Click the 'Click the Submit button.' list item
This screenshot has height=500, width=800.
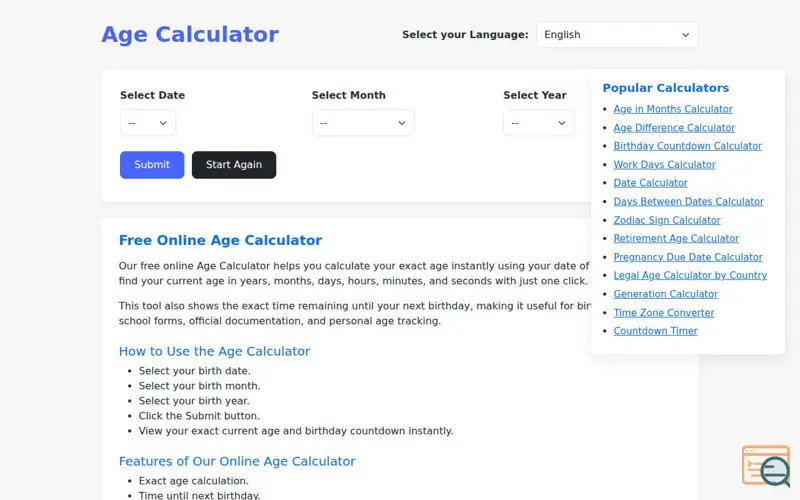pyautogui.click(x=199, y=416)
